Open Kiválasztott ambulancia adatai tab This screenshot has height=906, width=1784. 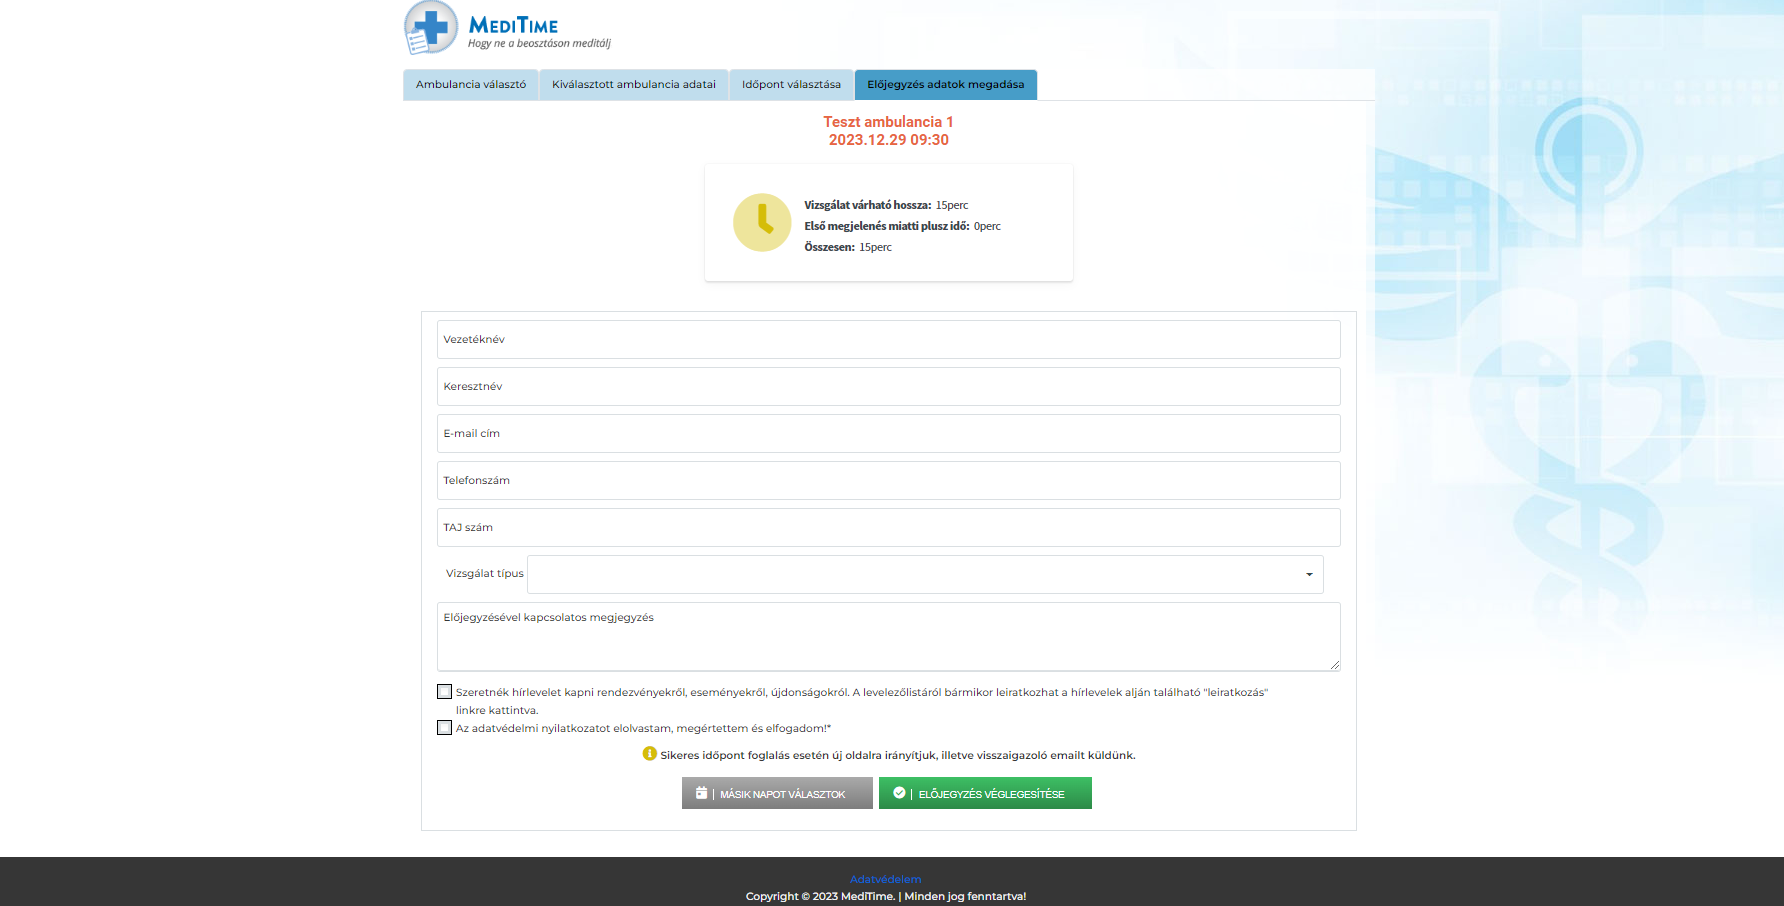click(634, 85)
